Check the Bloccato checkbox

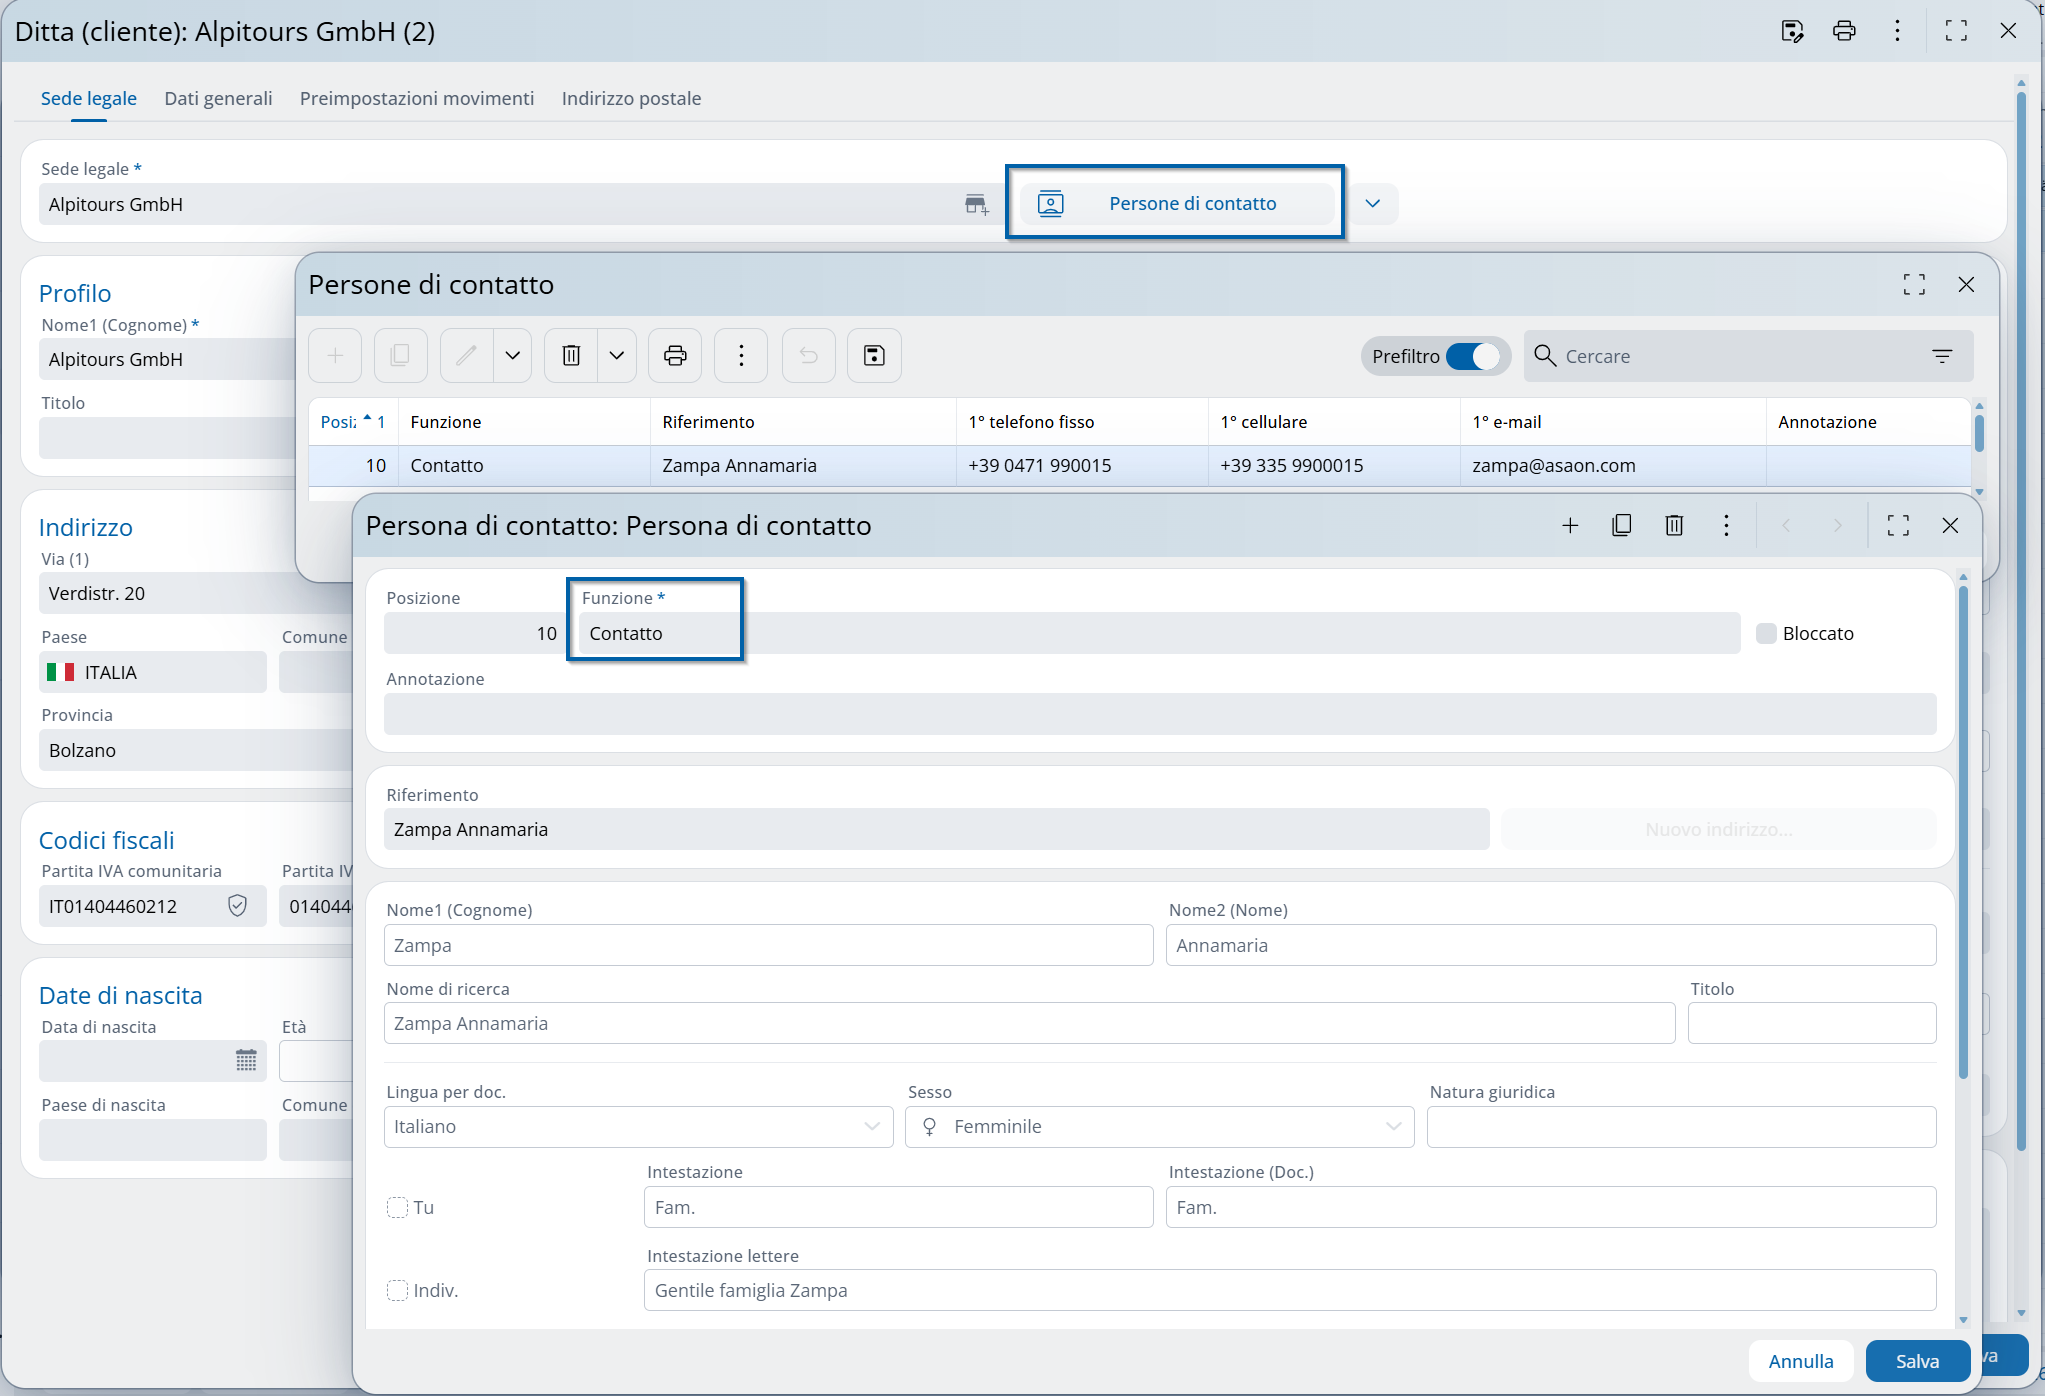[1767, 633]
